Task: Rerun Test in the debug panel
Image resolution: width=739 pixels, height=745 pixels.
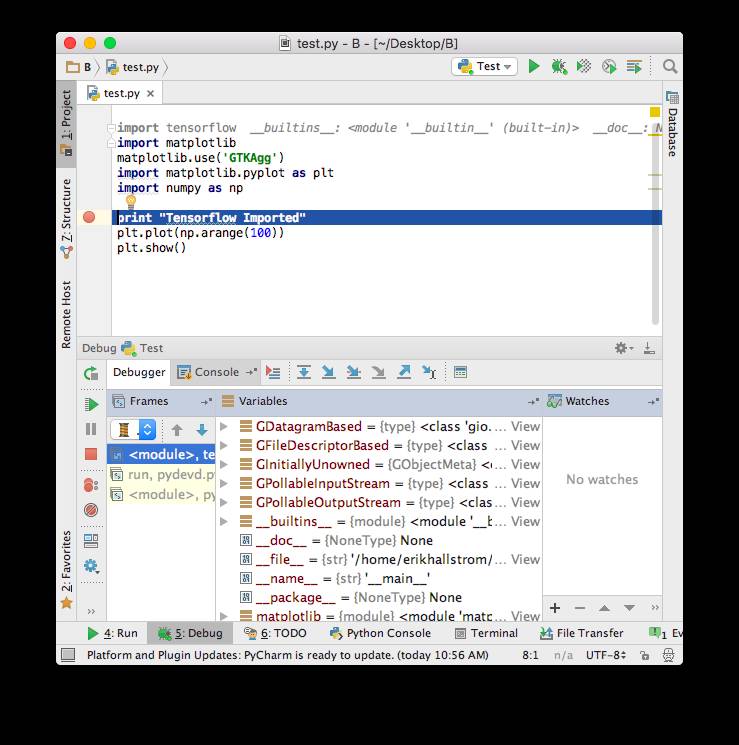Action: tap(91, 373)
